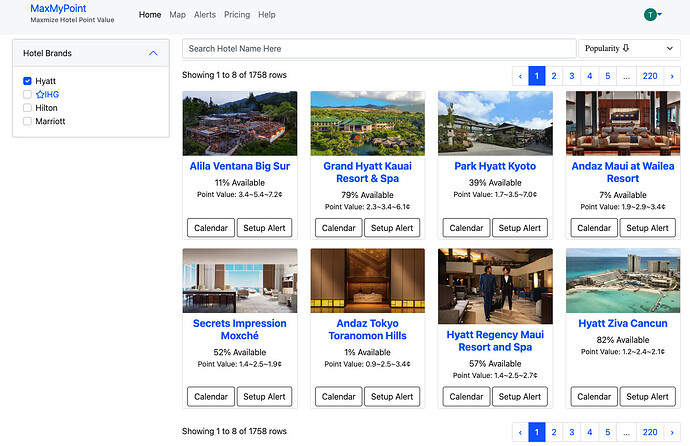Open the Hyatt Ziva Cancun hotel link

coord(623,323)
